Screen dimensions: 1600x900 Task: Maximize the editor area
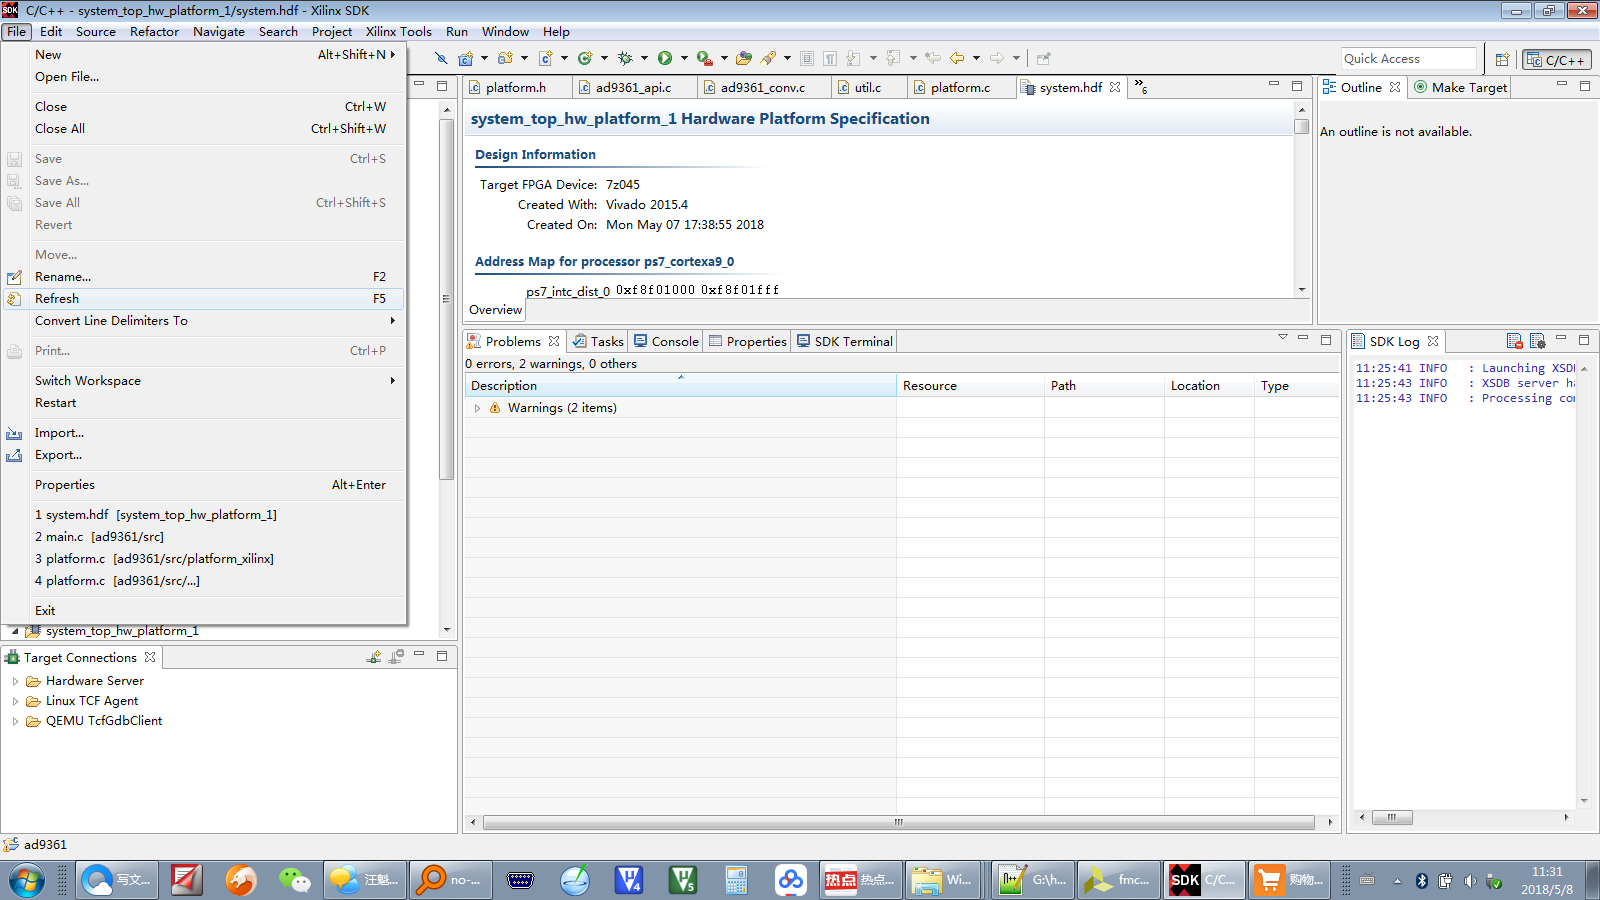[x=1297, y=86]
